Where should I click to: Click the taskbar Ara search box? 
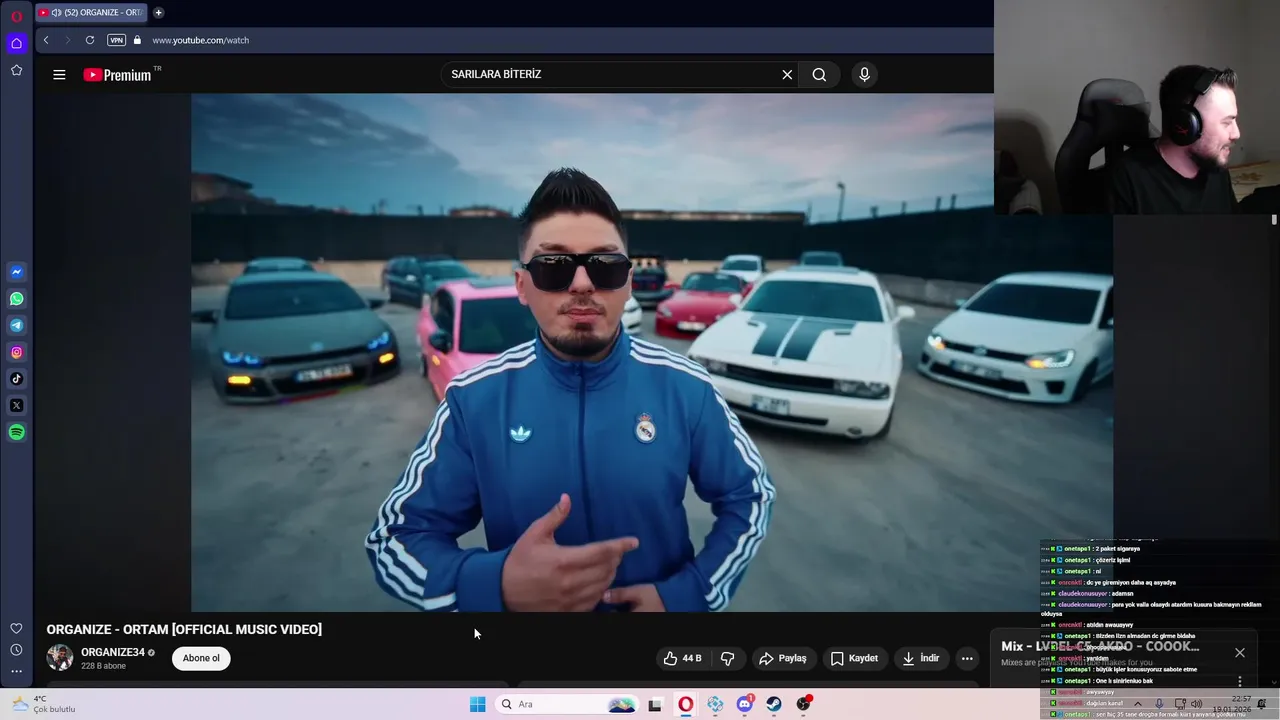(568, 704)
